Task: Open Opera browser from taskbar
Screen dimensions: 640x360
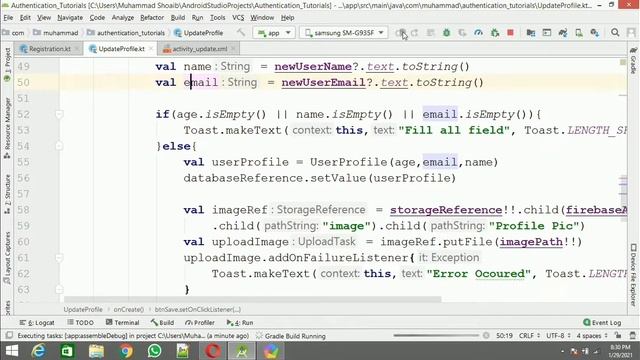Action: click(213, 351)
